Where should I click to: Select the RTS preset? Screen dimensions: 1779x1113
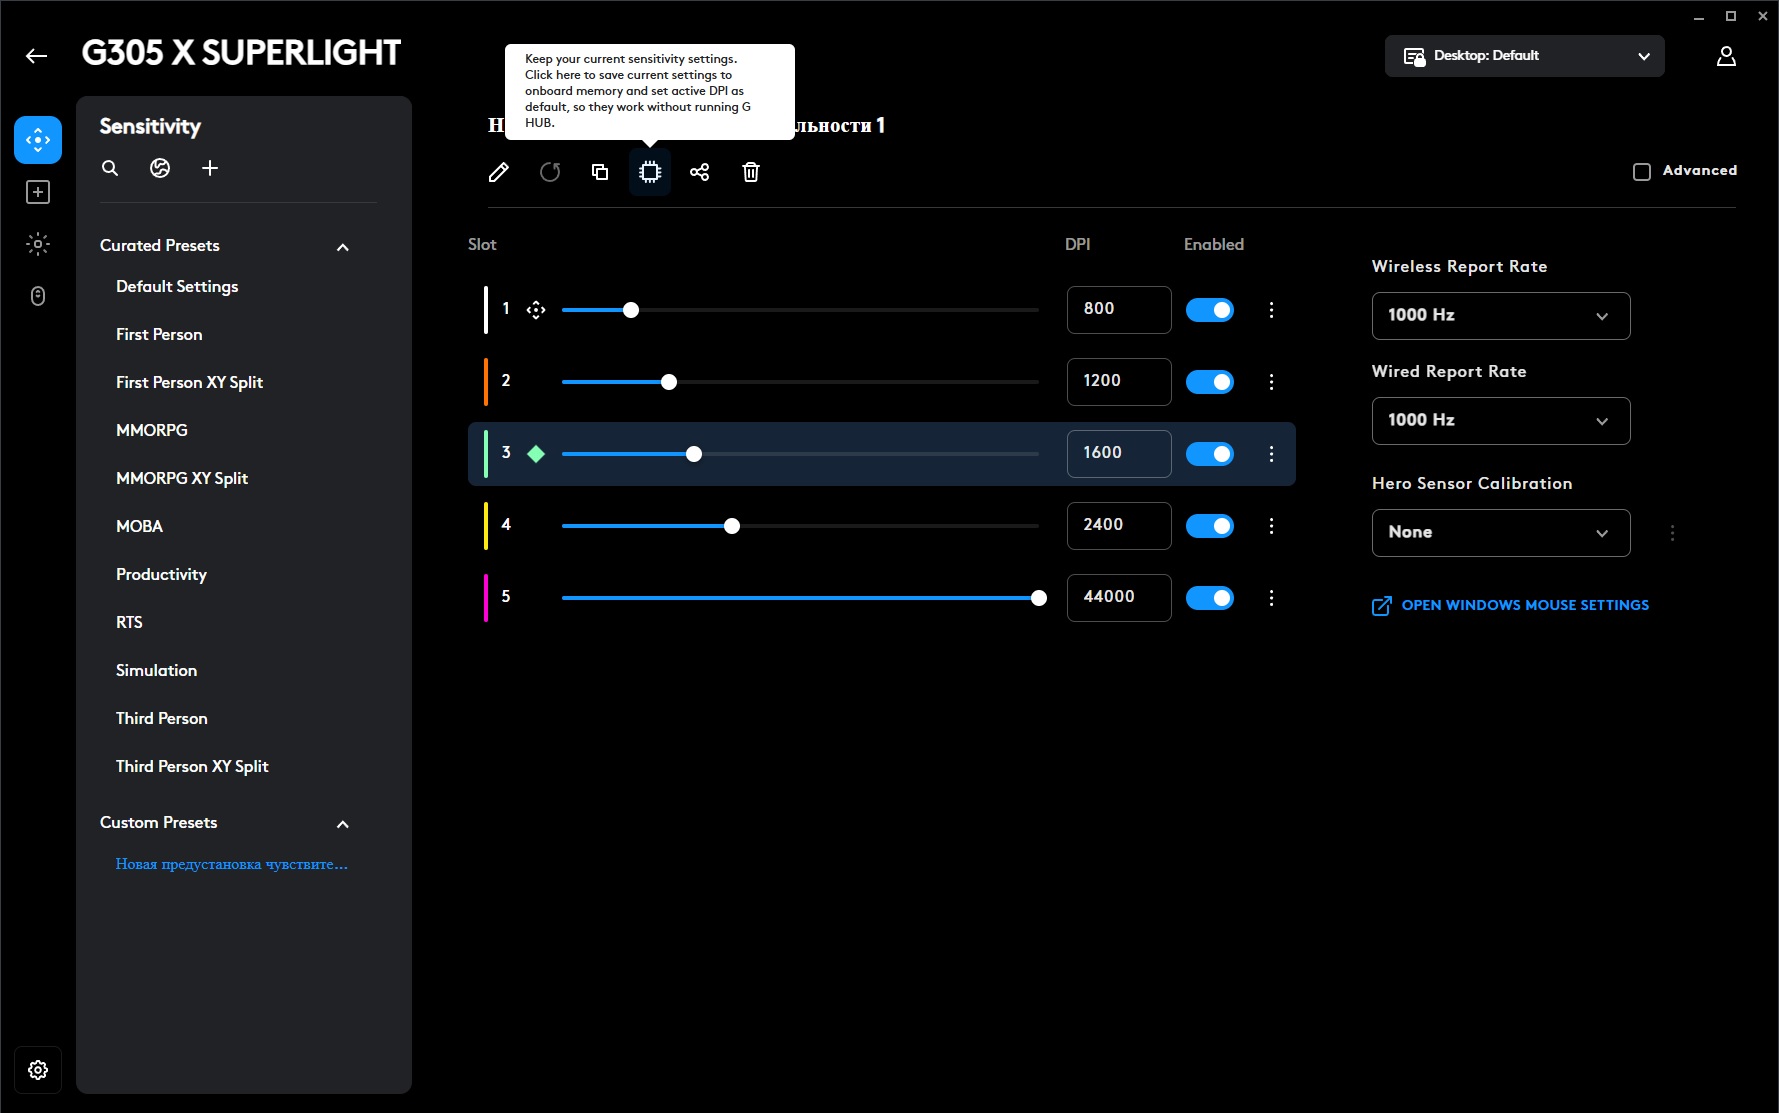click(x=129, y=623)
